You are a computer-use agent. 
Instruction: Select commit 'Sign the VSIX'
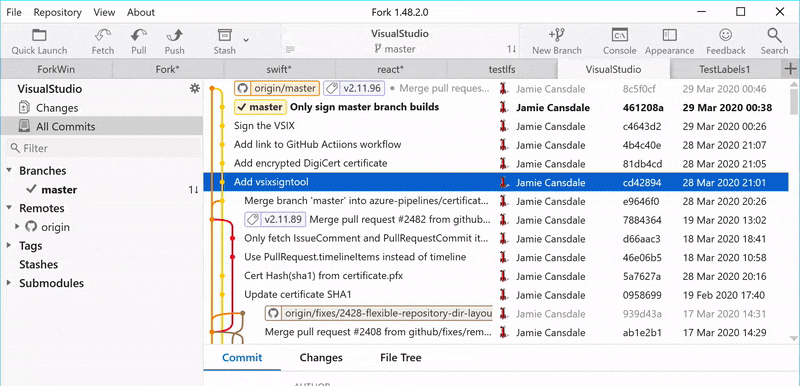point(264,125)
